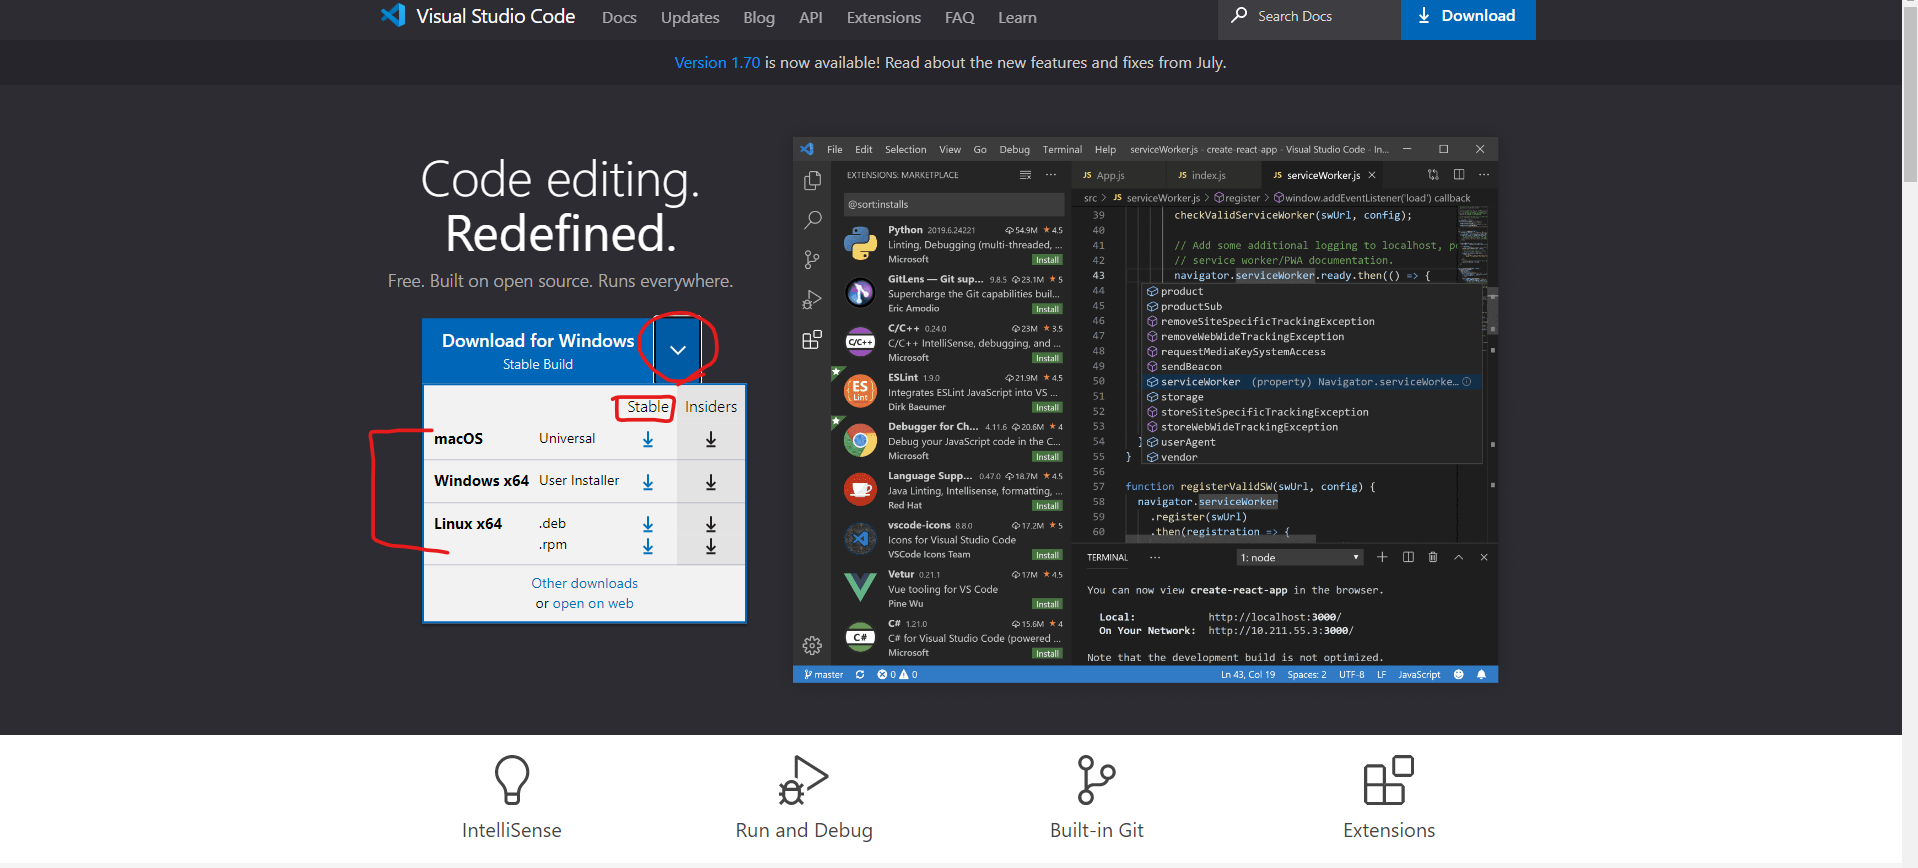
Task: Download Linux .rpm stable package
Action: point(648,546)
